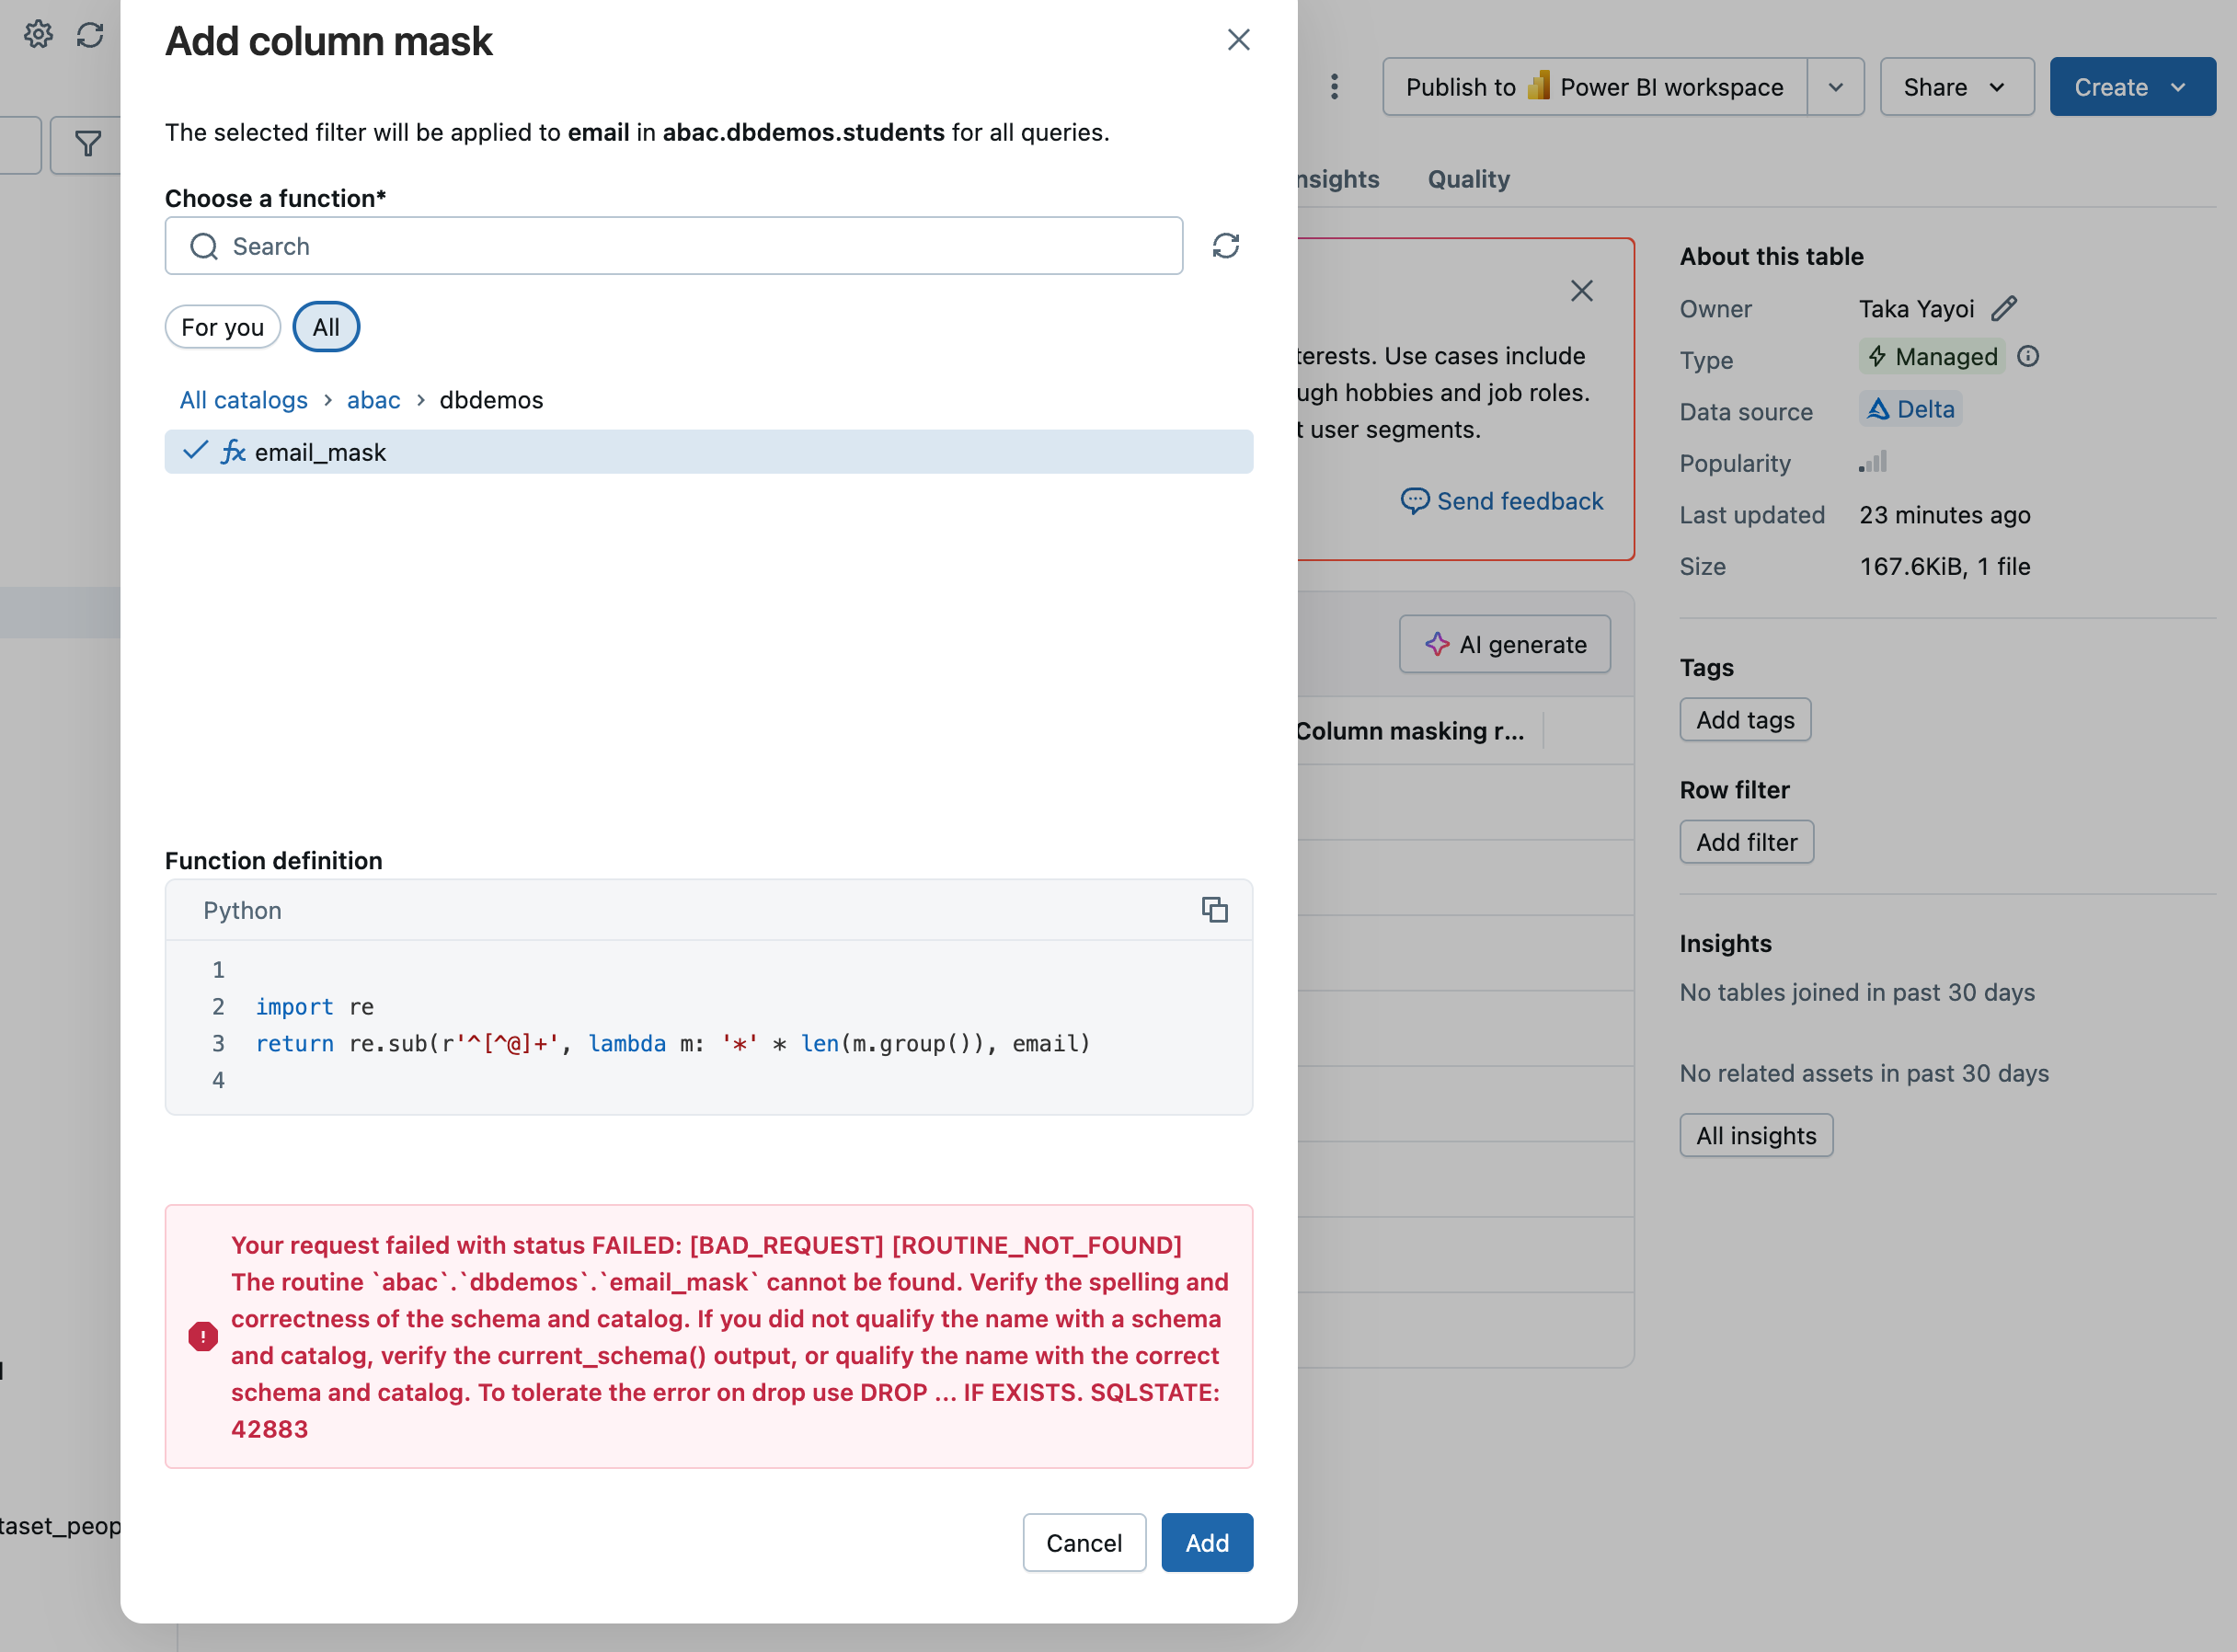
Task: Close the Add column mask dialog
Action: [x=1238, y=40]
